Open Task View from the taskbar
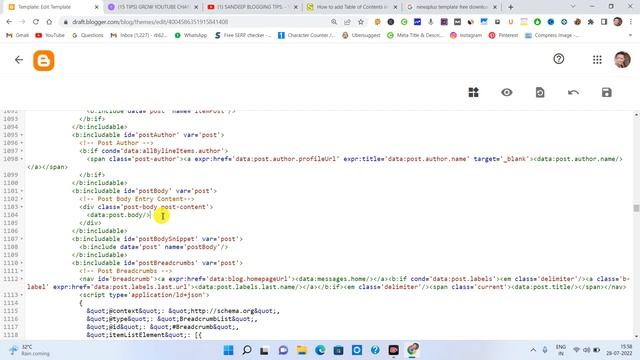The width and height of the screenshot is (640, 360). pyautogui.click(x=264, y=350)
